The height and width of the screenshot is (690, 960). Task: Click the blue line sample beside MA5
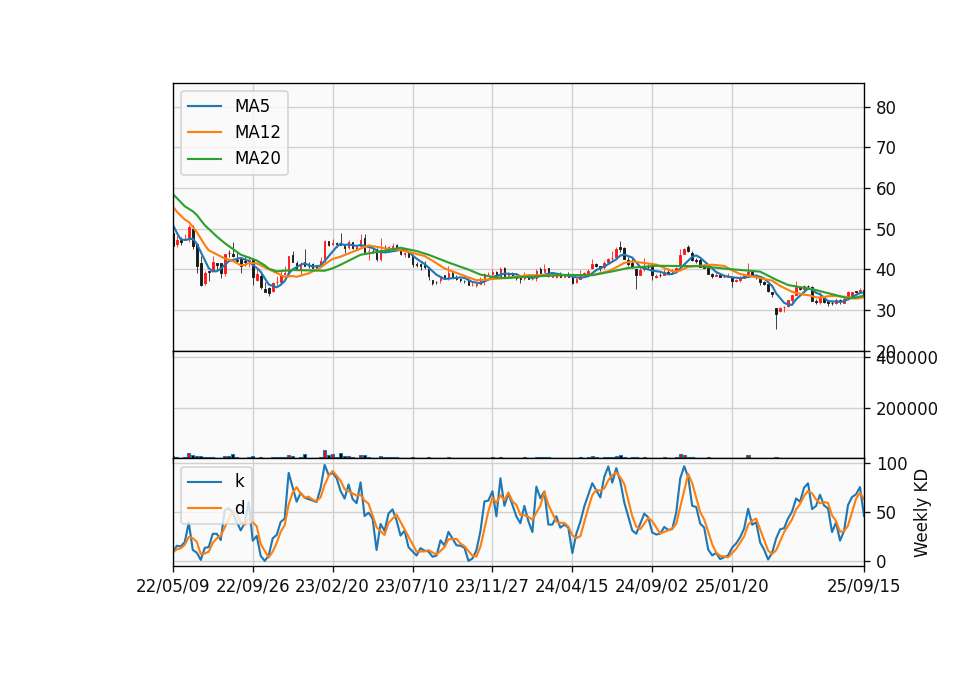(204, 107)
